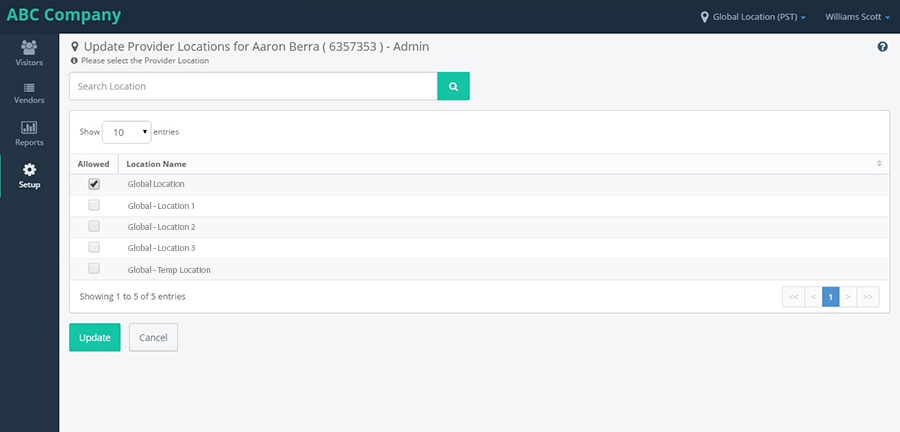This screenshot has width=900, height=432.
Task: Go to last page of results
Action: click(868, 297)
